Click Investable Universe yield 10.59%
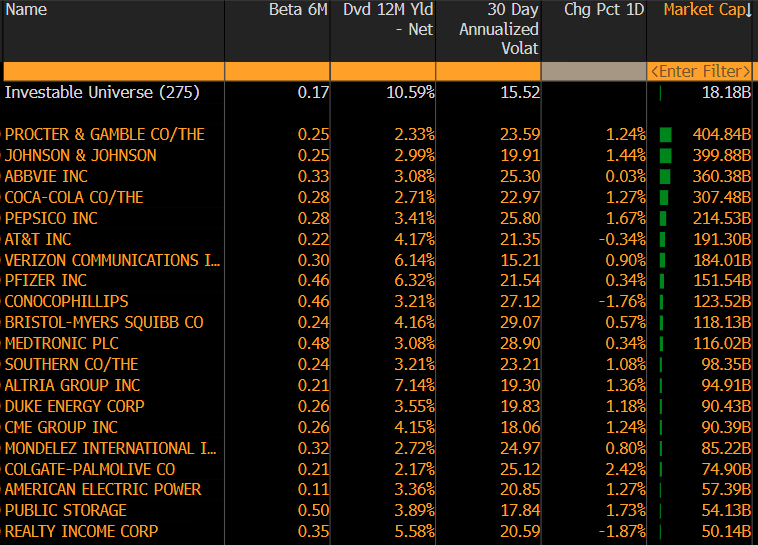Image resolution: width=758 pixels, height=545 pixels. coord(410,92)
